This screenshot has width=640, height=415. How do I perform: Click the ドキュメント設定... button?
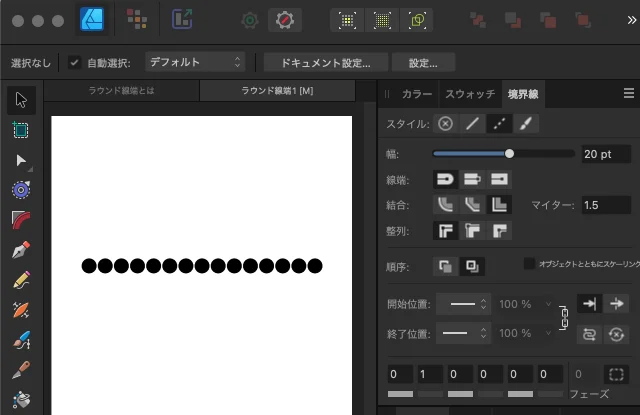[325, 62]
